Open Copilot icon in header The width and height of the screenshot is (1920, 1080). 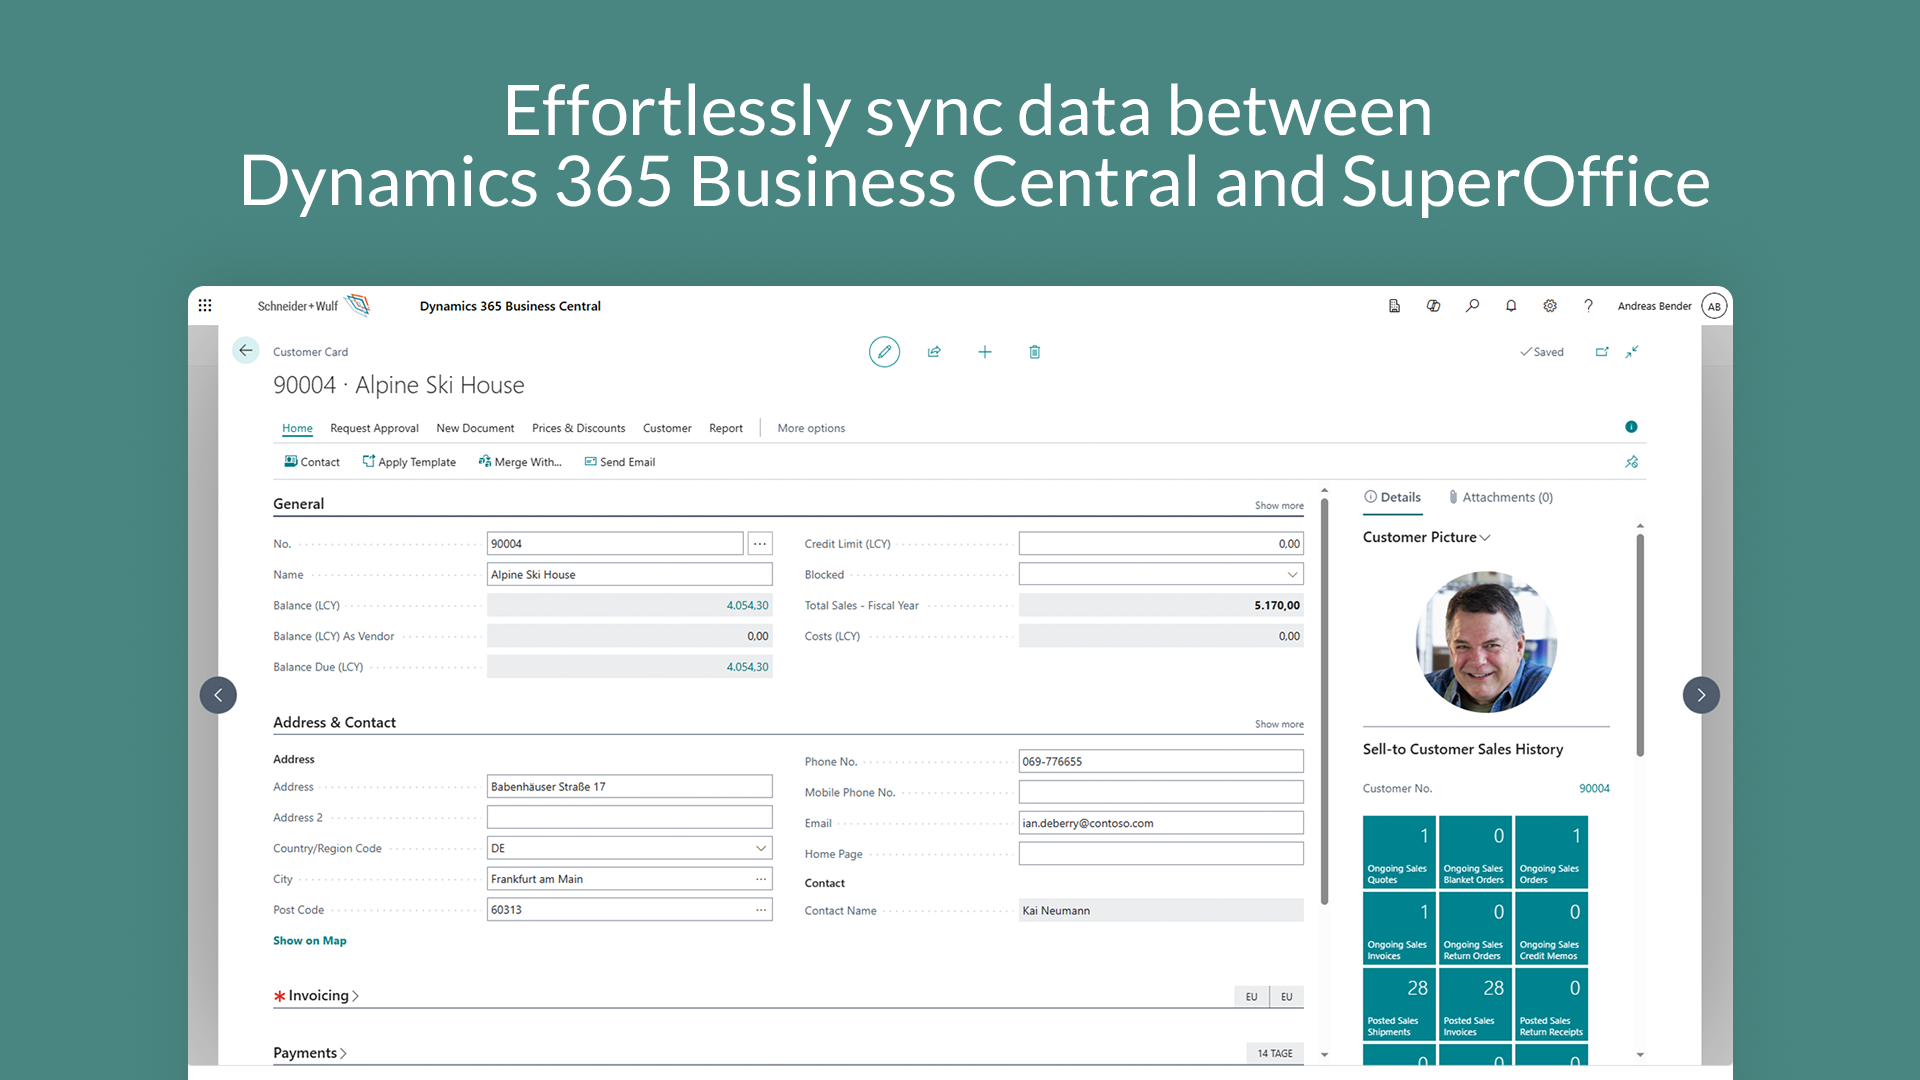click(1433, 306)
